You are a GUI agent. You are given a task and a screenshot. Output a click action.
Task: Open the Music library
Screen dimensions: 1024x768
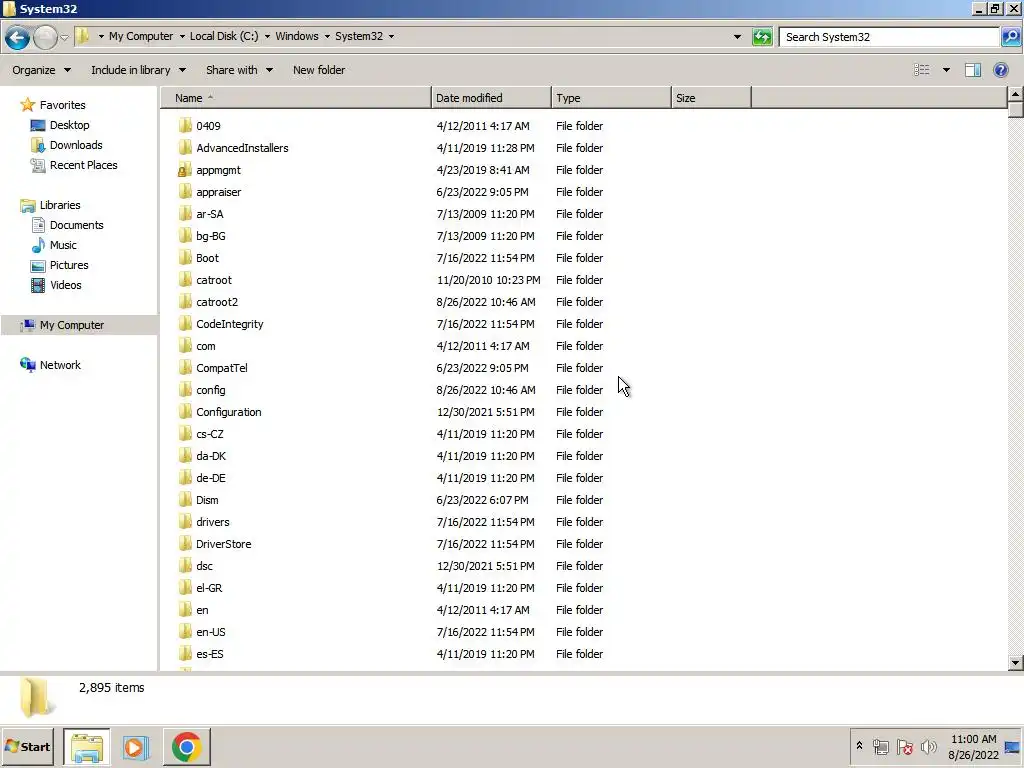tap(63, 245)
